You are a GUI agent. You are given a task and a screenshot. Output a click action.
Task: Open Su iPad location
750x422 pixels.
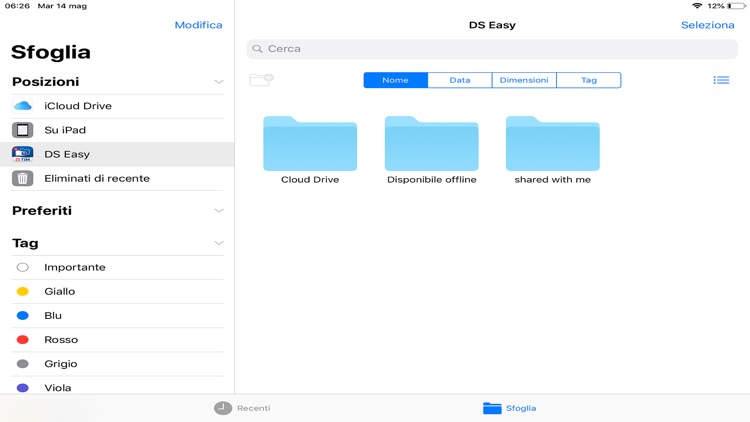coord(65,130)
